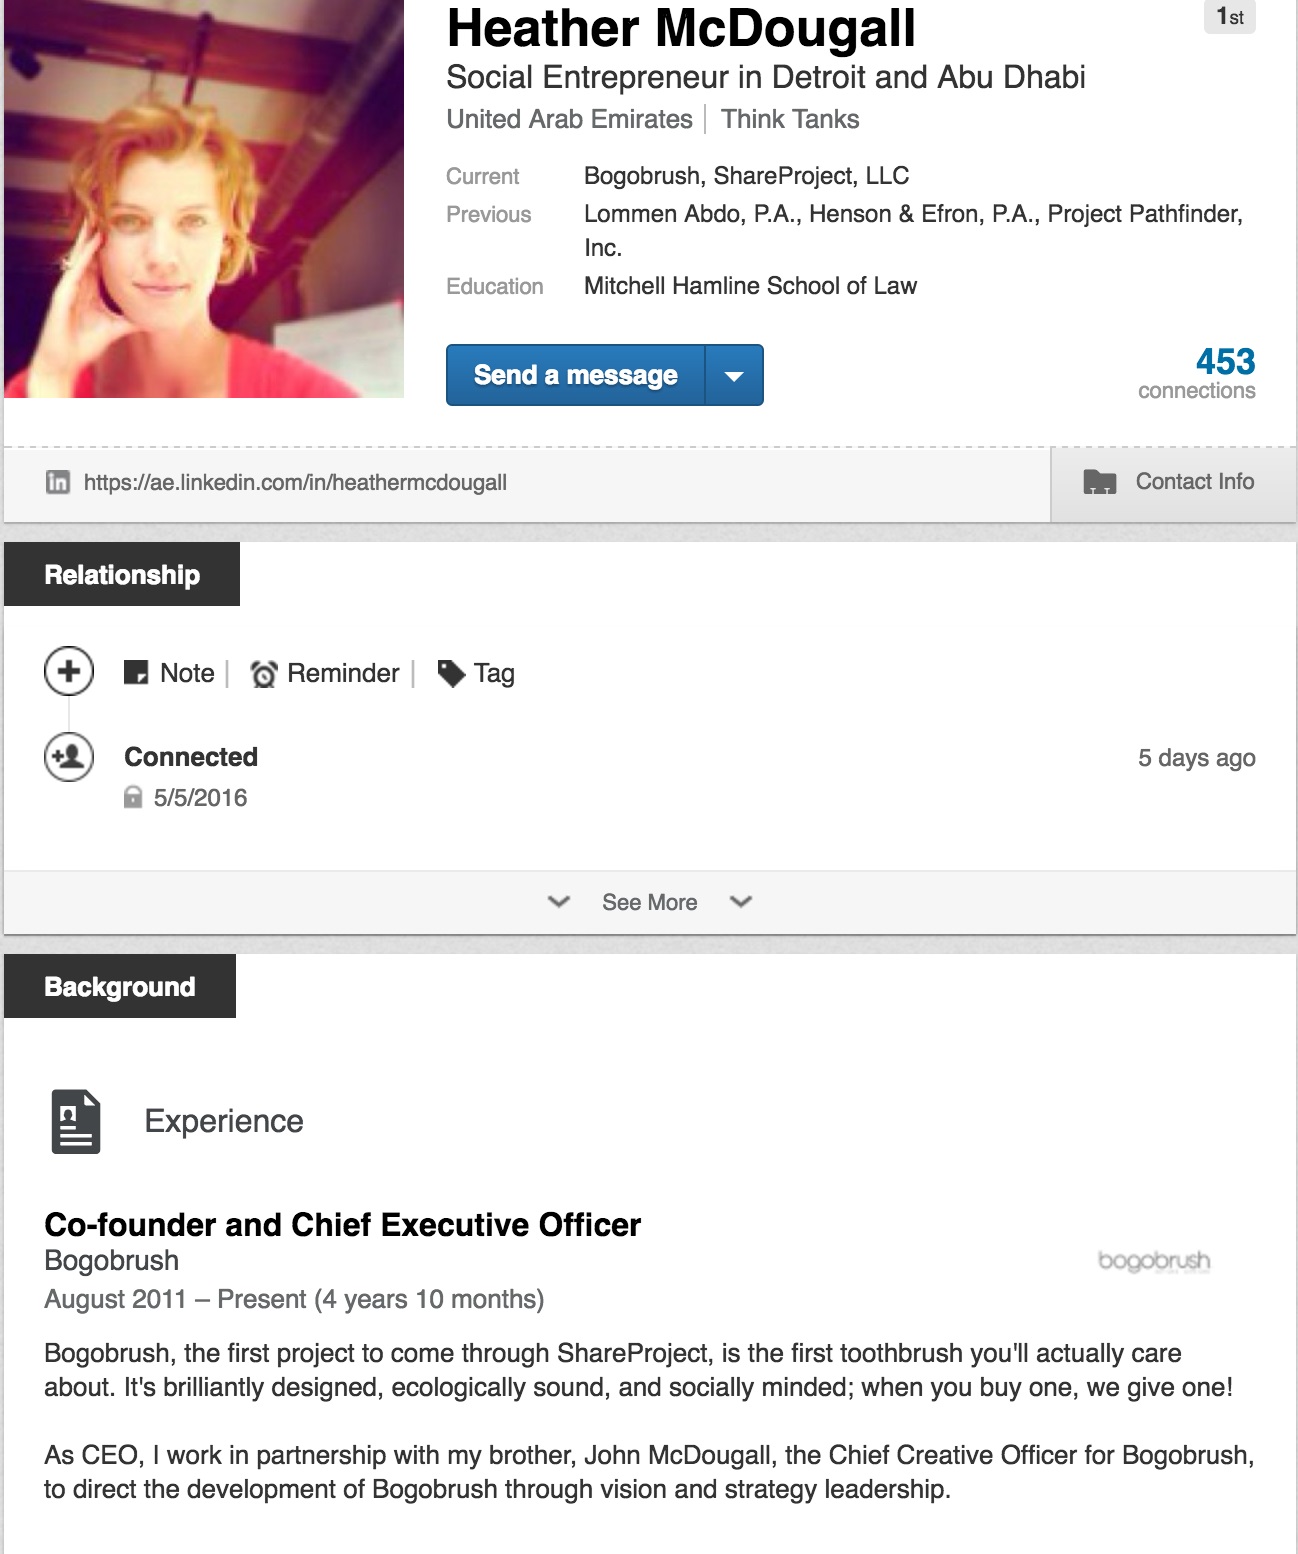1298x1554 pixels.
Task: Click the Mitchell Hamline School of Law link
Action: [750, 286]
